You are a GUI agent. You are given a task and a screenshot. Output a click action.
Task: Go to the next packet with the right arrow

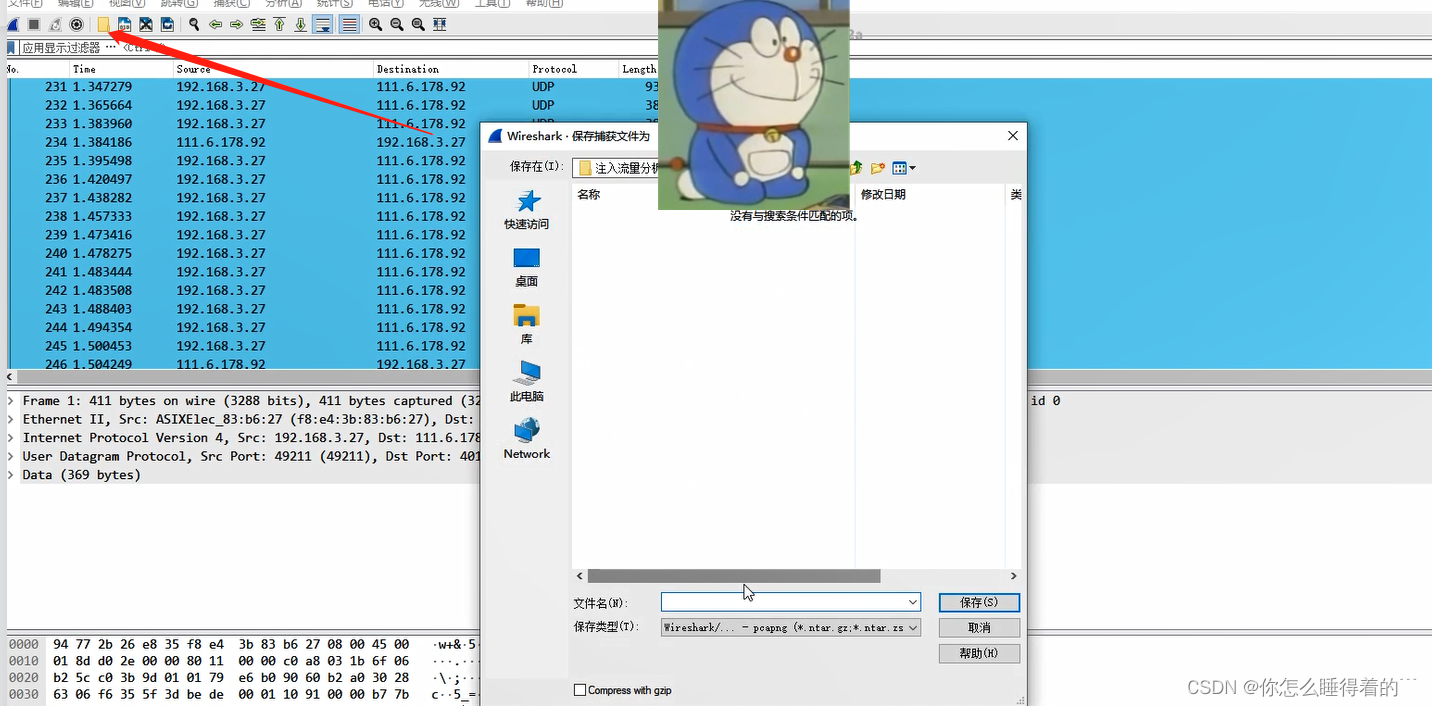coord(236,24)
